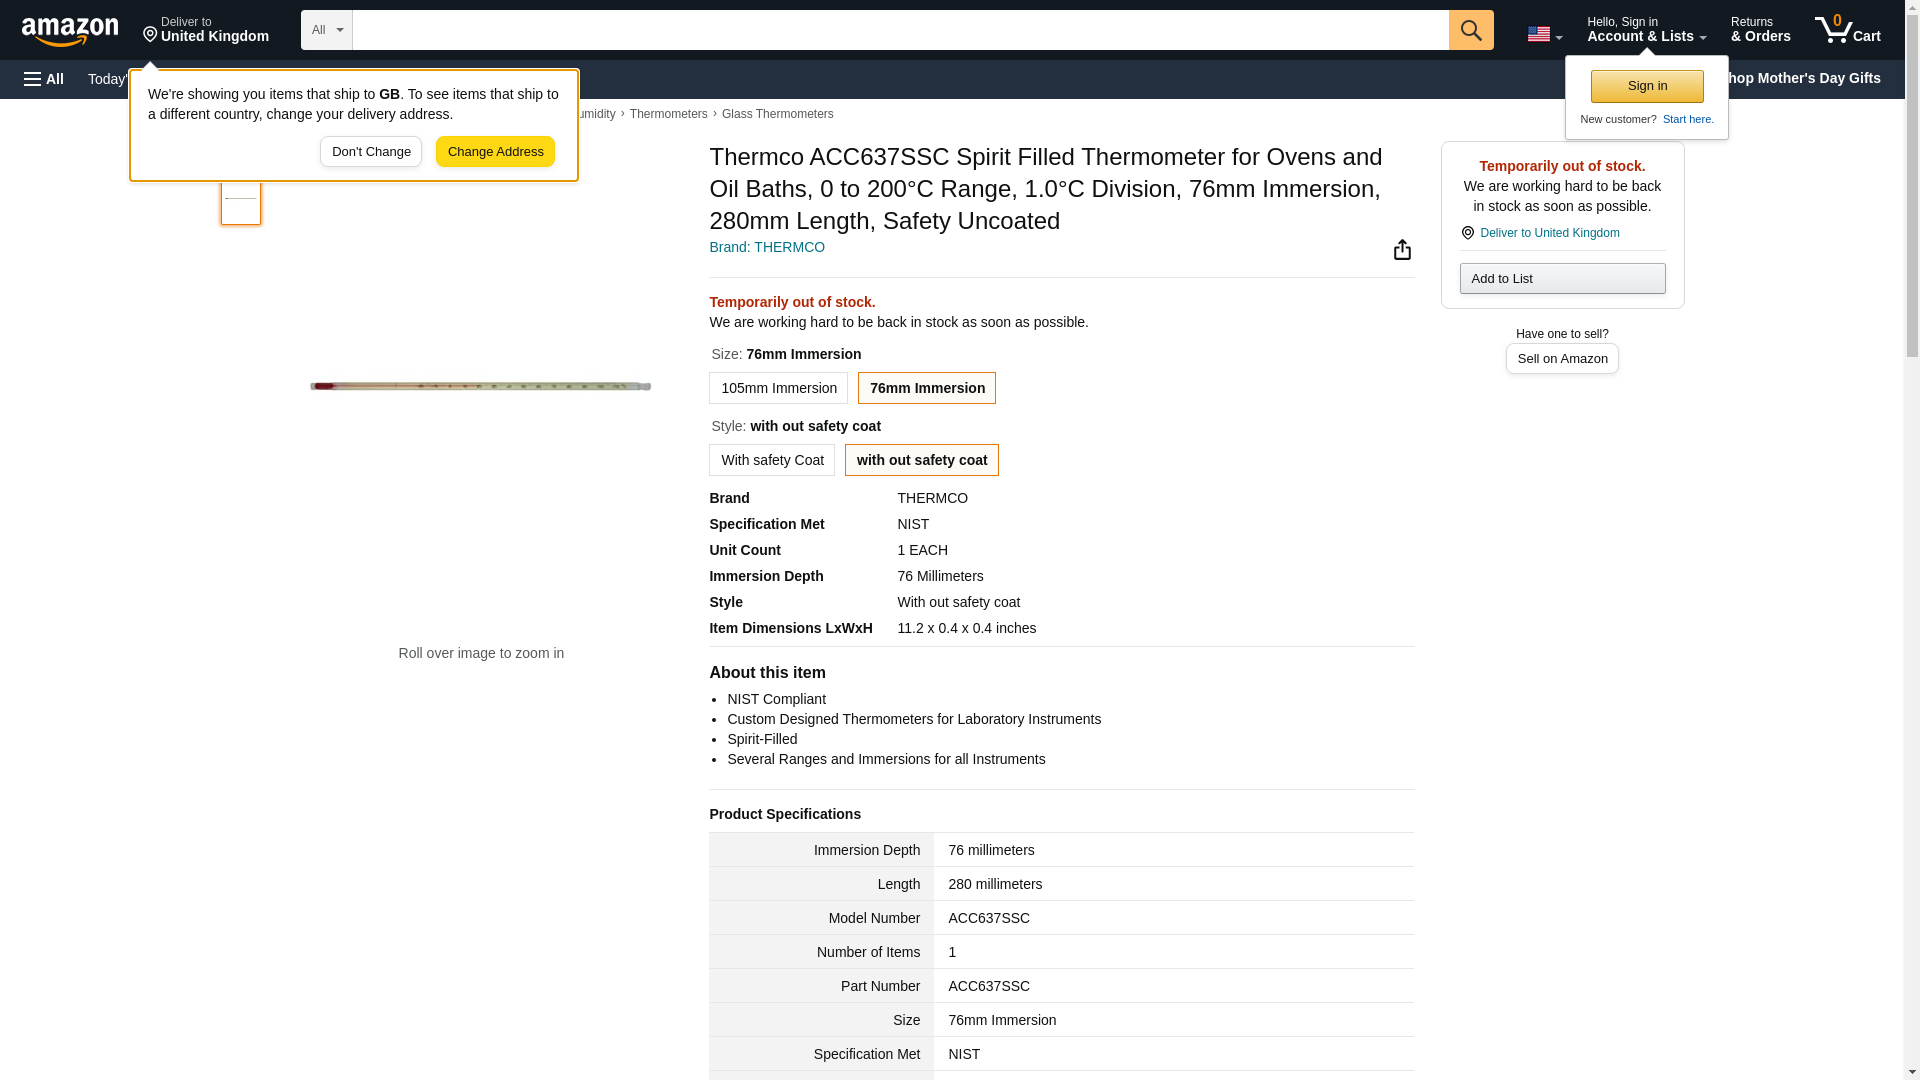Screen dimensions: 1920x1080
Task: Click the Amazon logo
Action: coord(70,31)
